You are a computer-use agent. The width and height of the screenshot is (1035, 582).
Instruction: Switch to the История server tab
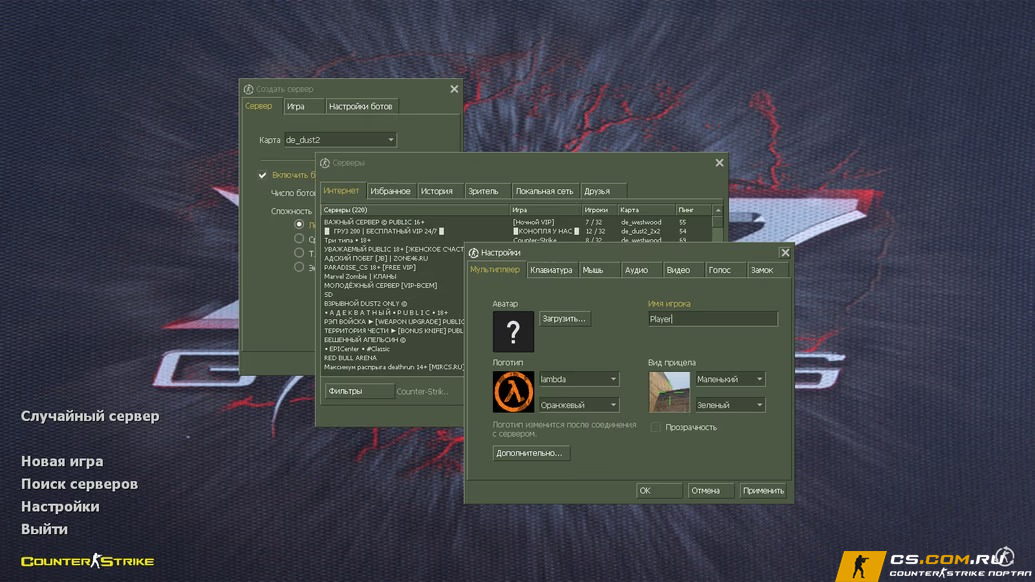(440, 191)
